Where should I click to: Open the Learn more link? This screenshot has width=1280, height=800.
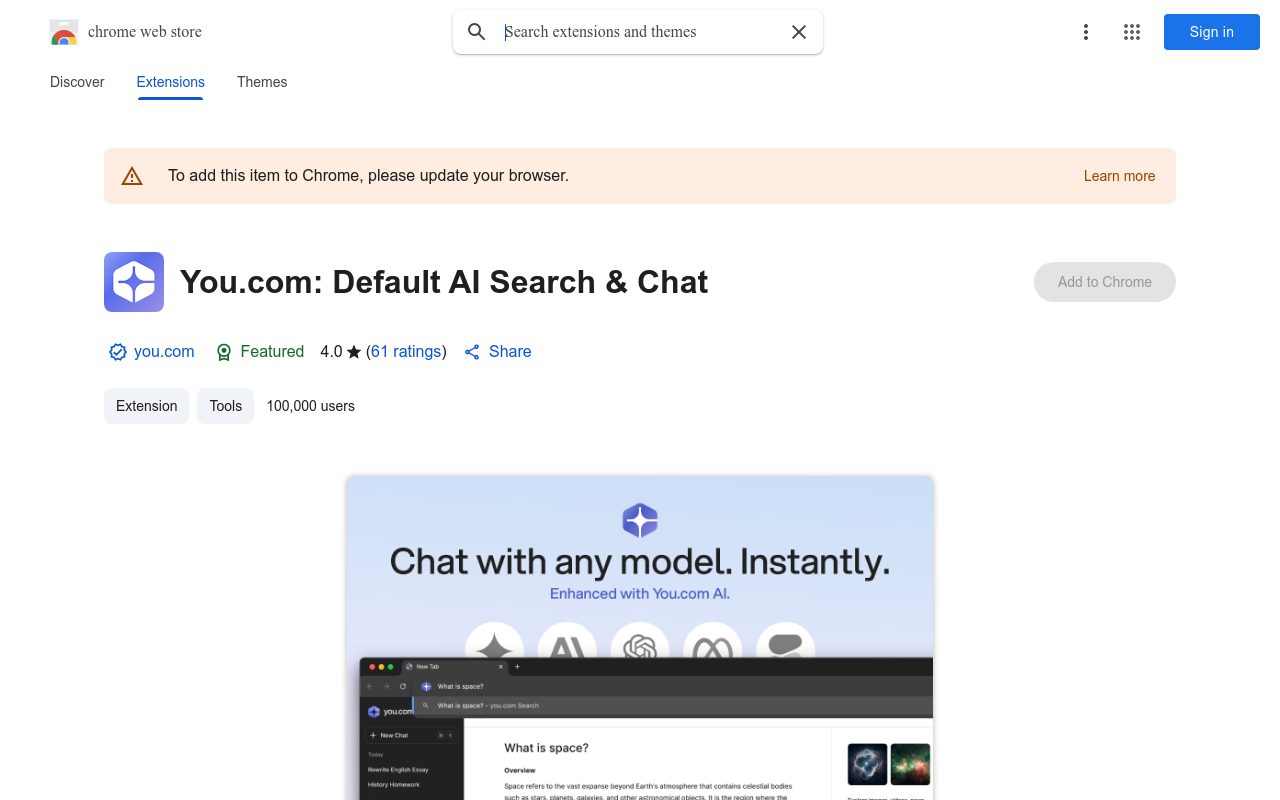coord(1119,176)
